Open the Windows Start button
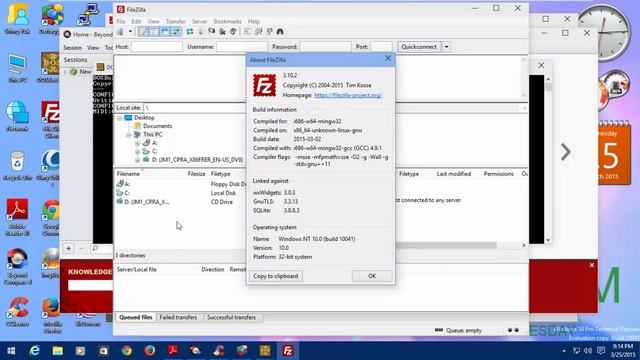Viewport: 640px width, 360px height. click(11, 351)
